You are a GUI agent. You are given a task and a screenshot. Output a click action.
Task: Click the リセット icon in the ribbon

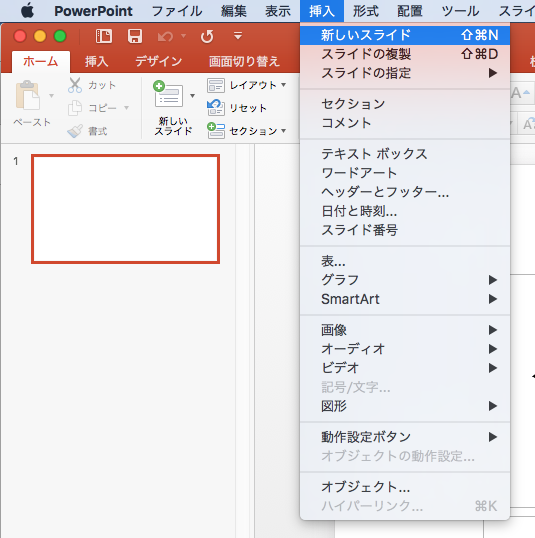tap(216, 108)
